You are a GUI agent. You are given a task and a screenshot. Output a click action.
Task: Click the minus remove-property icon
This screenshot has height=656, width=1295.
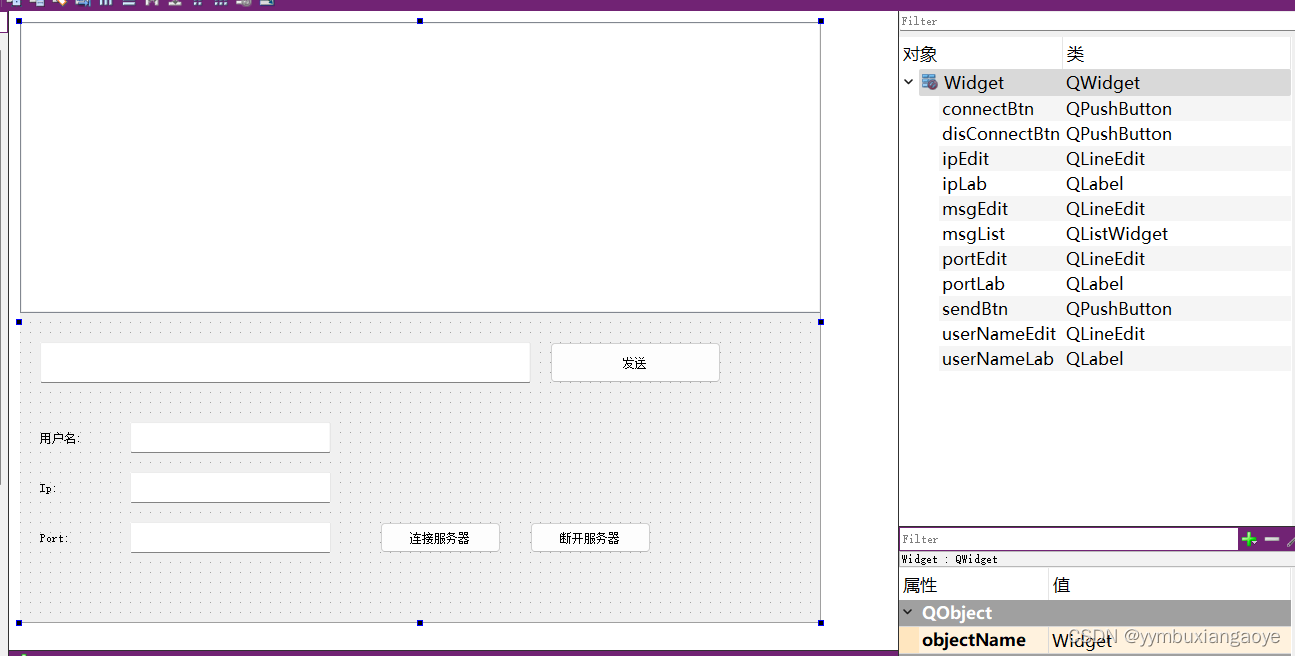pos(1272,539)
